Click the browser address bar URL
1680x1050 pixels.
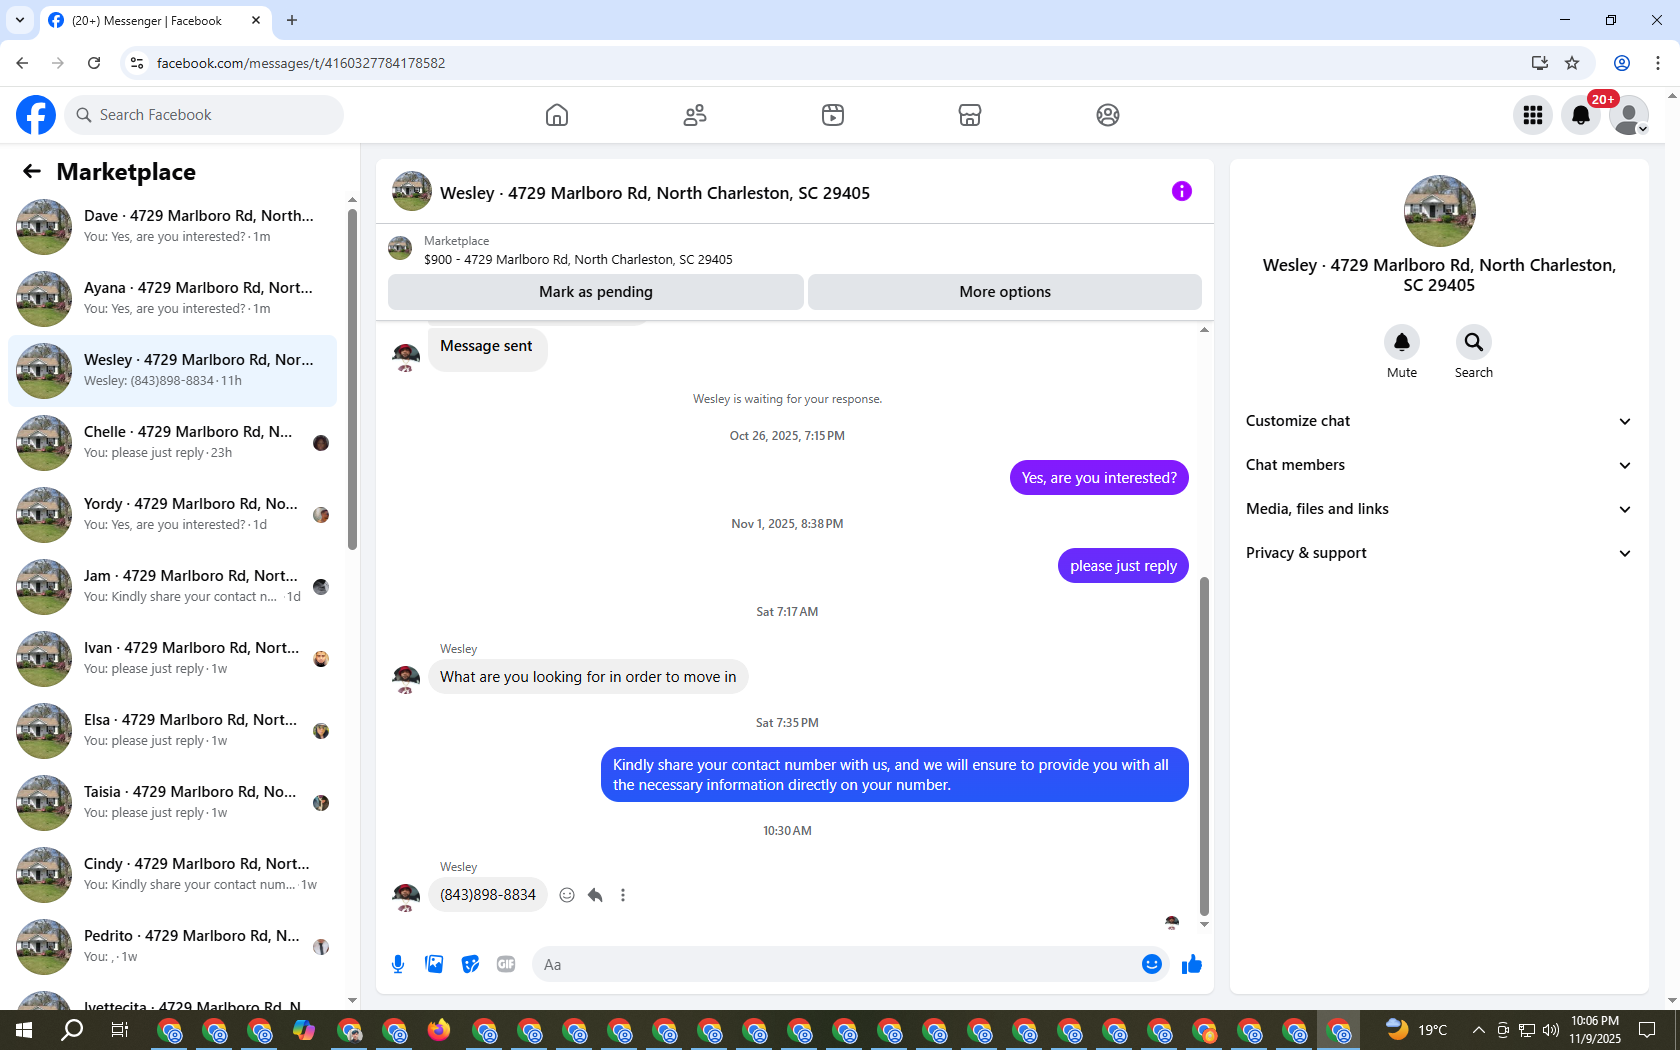click(x=301, y=63)
